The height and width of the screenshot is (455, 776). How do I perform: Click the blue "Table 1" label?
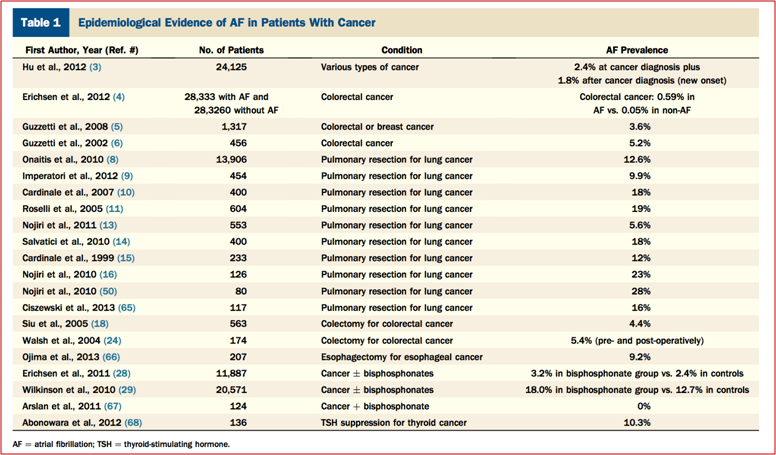35,21
